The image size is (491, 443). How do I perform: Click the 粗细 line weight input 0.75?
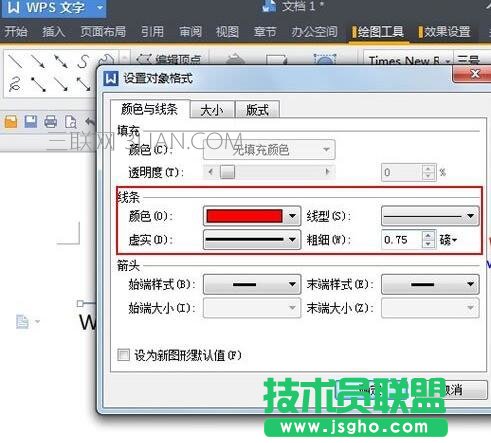pos(401,240)
